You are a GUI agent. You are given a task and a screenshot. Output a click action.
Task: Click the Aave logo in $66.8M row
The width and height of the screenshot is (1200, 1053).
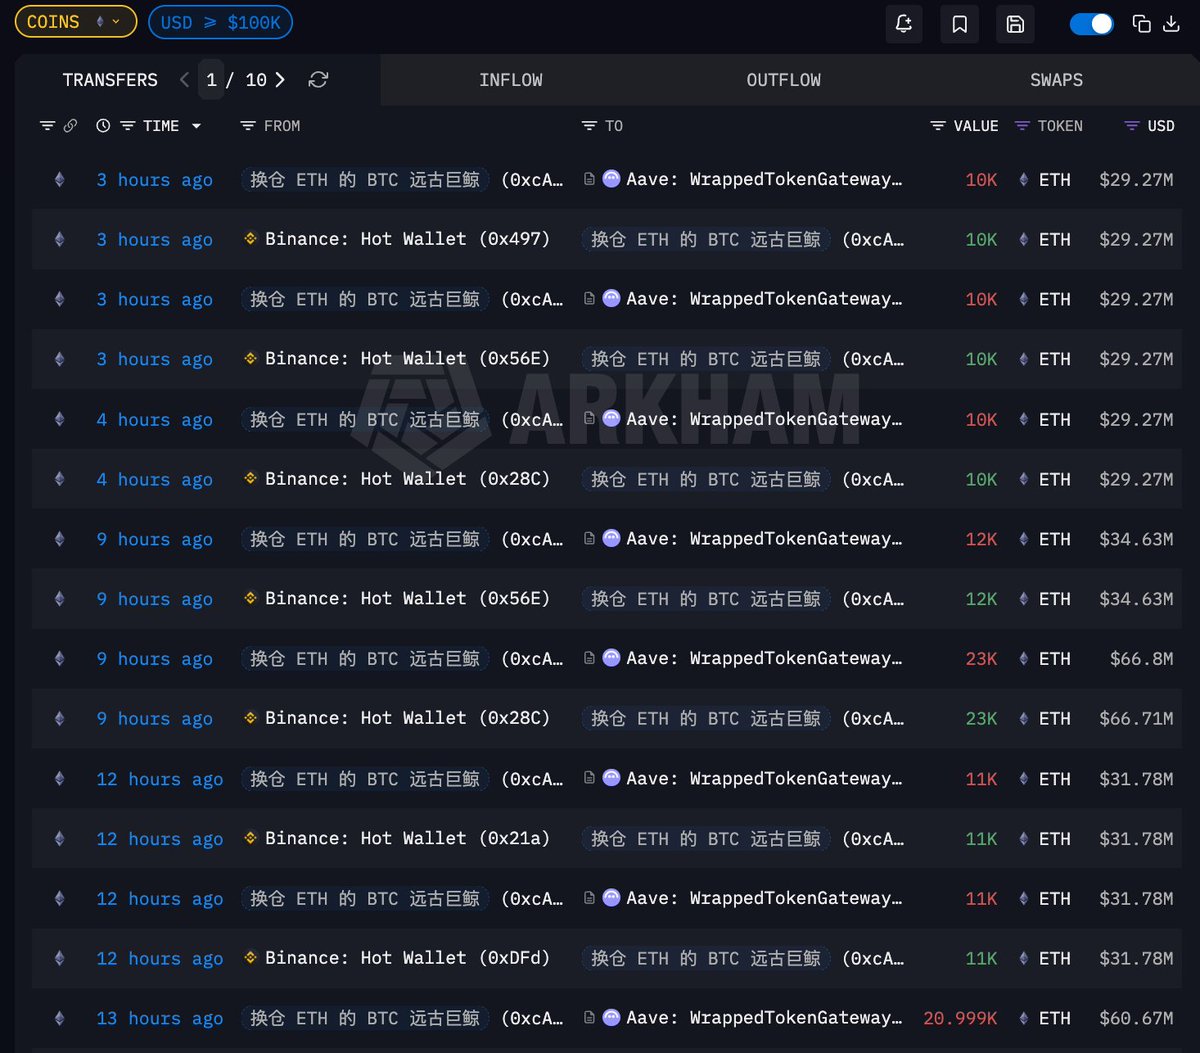(611, 658)
